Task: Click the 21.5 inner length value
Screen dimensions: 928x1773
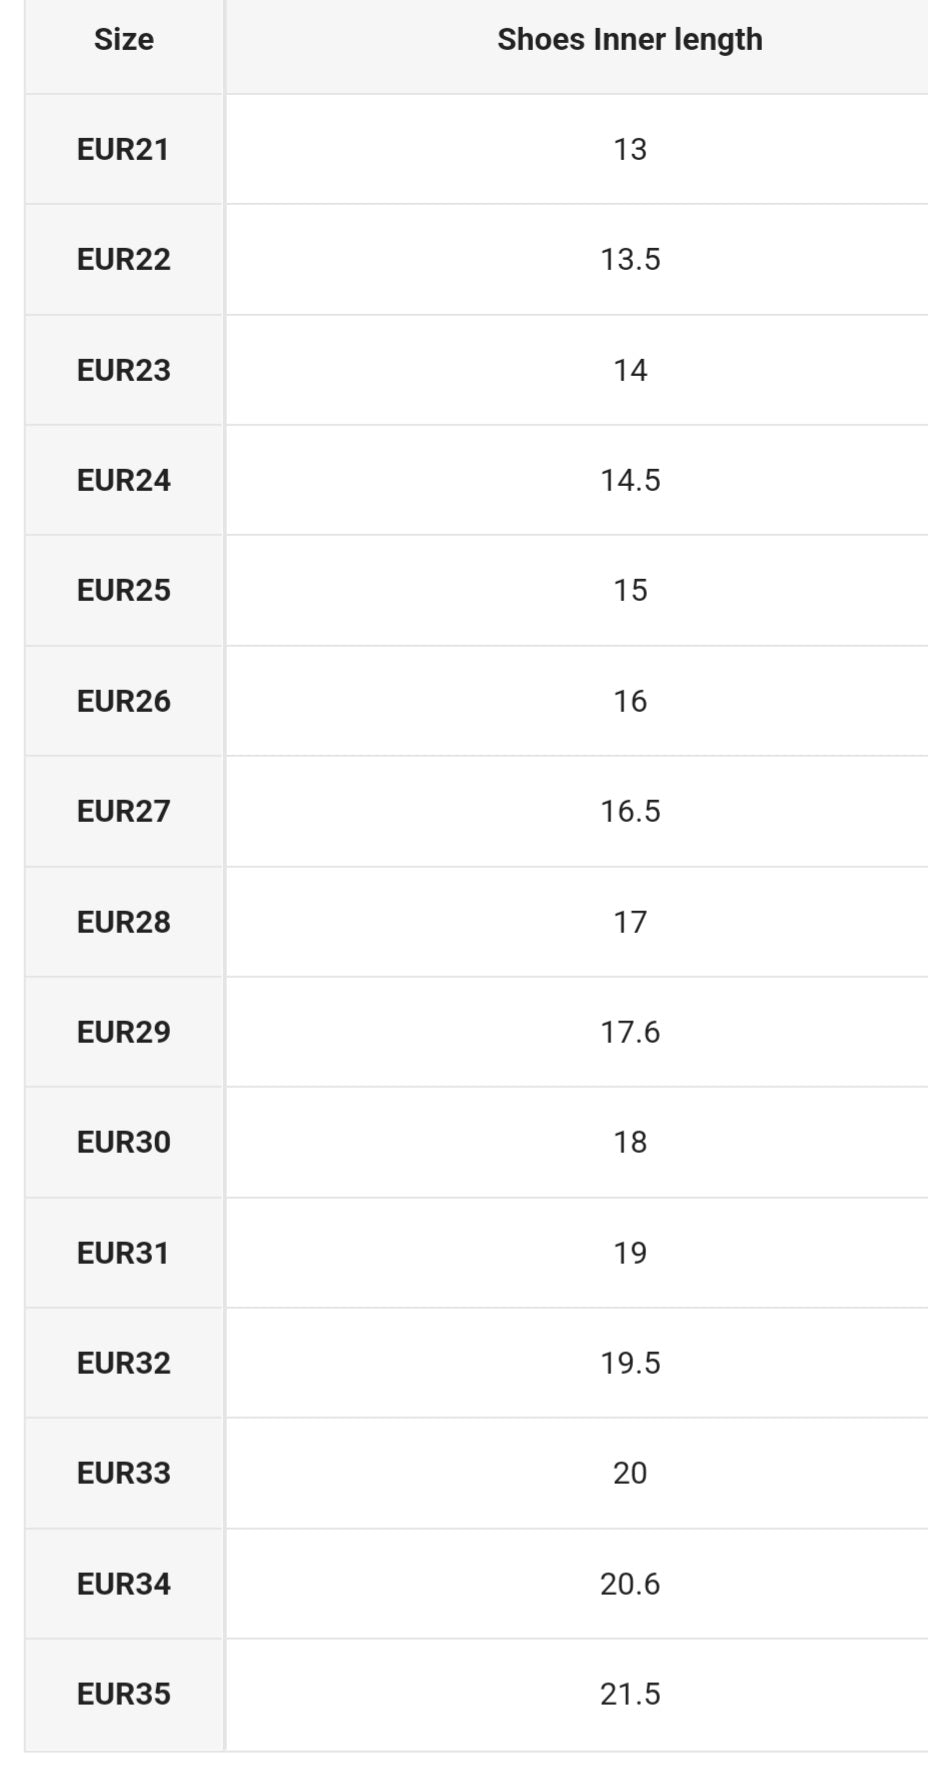Action: tap(630, 1694)
